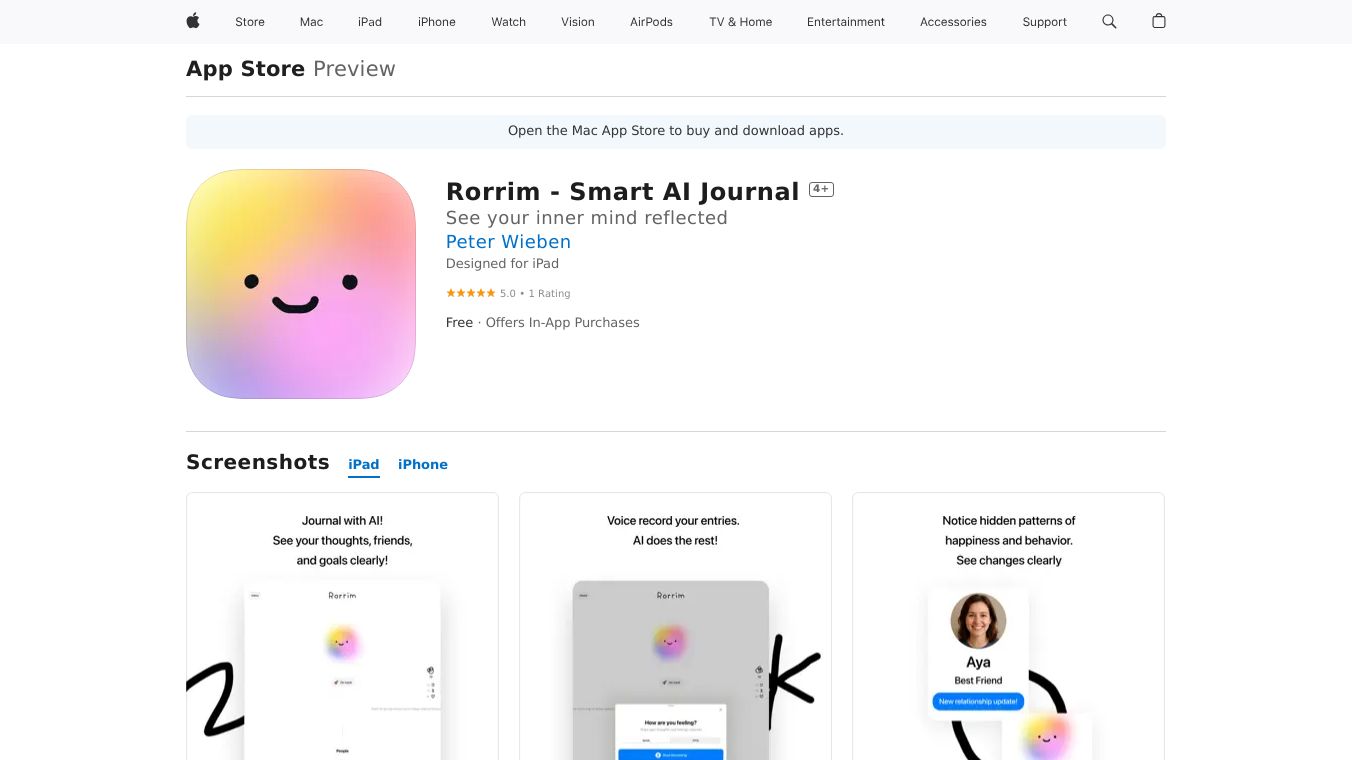Image resolution: width=1352 pixels, height=760 pixels.
Task: Click the 'Free' price label
Action: pos(459,322)
